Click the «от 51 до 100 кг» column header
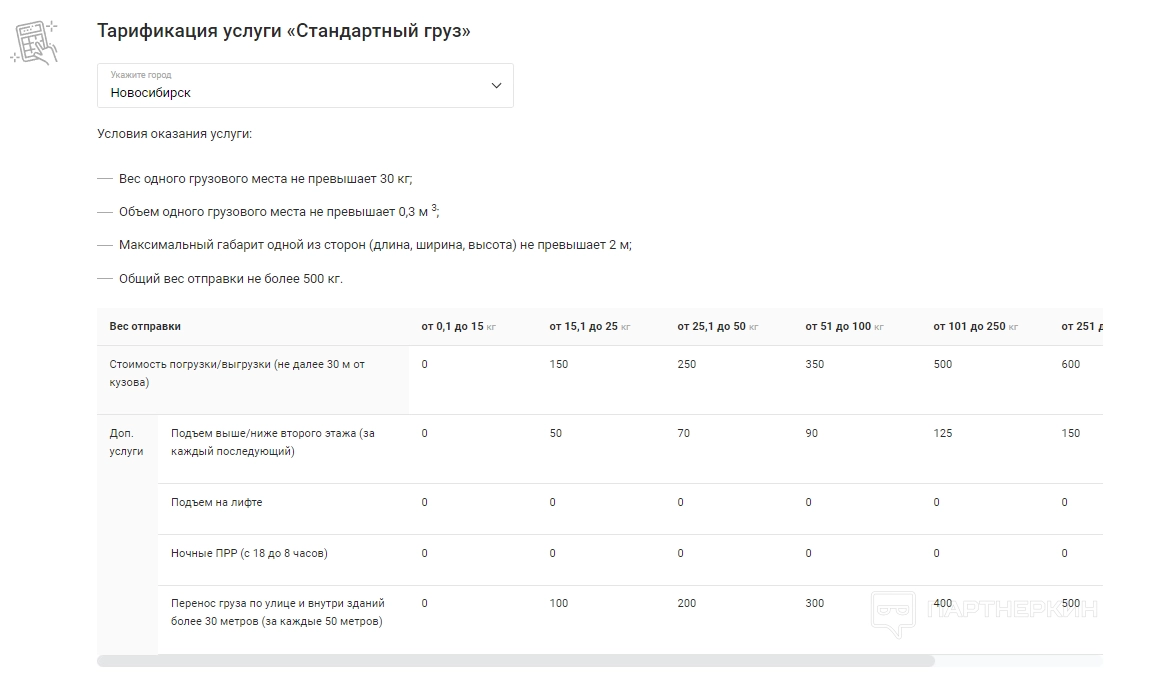 click(x=844, y=327)
